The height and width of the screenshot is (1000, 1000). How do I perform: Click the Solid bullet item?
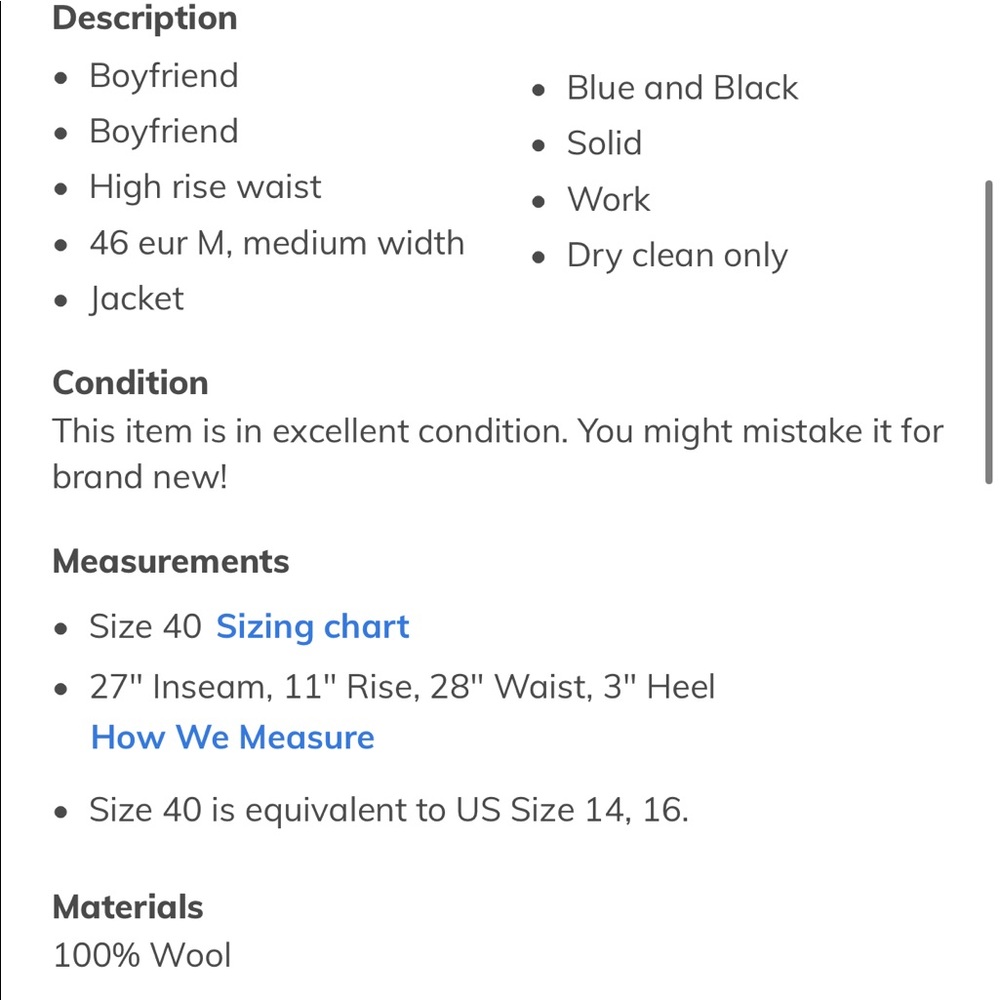click(604, 143)
